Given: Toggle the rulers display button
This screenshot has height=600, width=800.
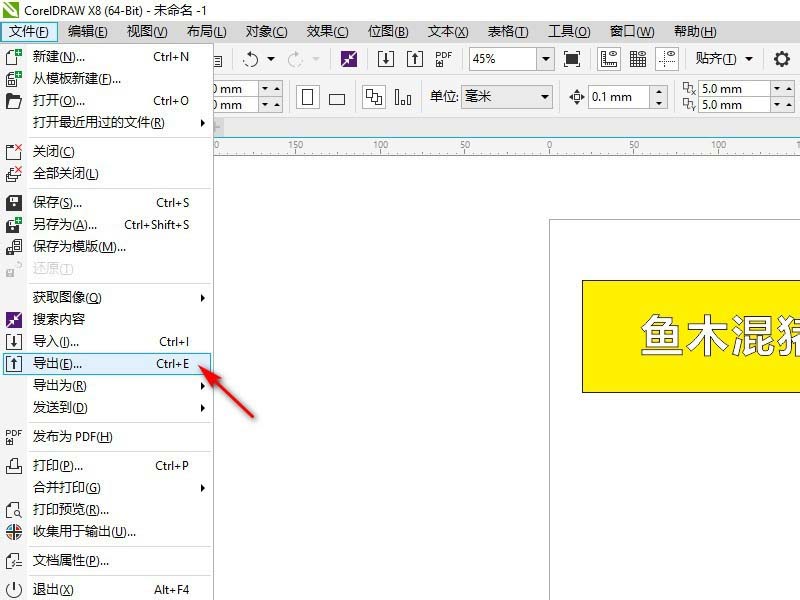Looking at the screenshot, I should coord(610,59).
